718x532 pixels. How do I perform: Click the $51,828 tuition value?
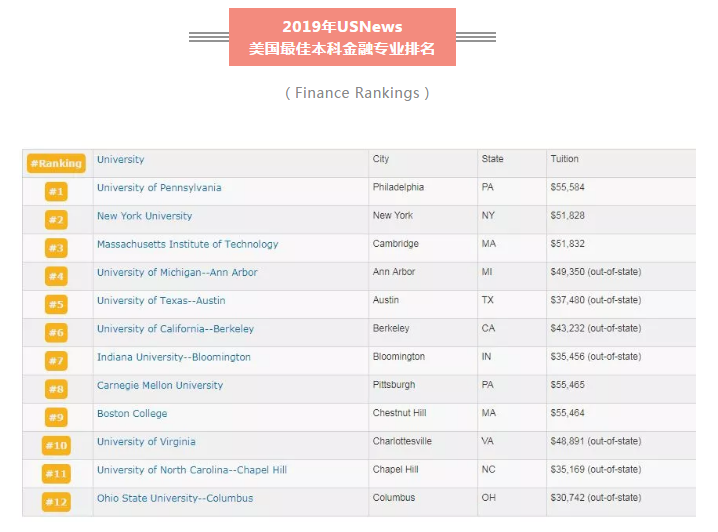pos(567,216)
